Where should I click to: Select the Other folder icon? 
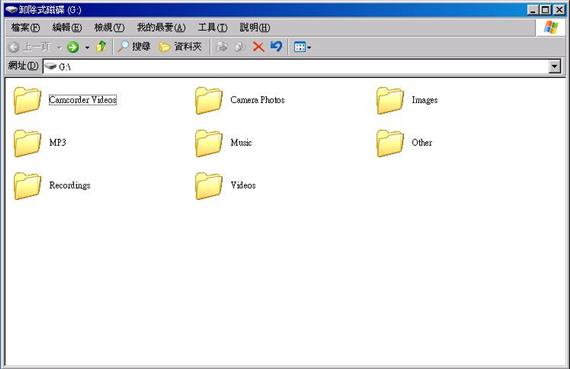tap(390, 143)
